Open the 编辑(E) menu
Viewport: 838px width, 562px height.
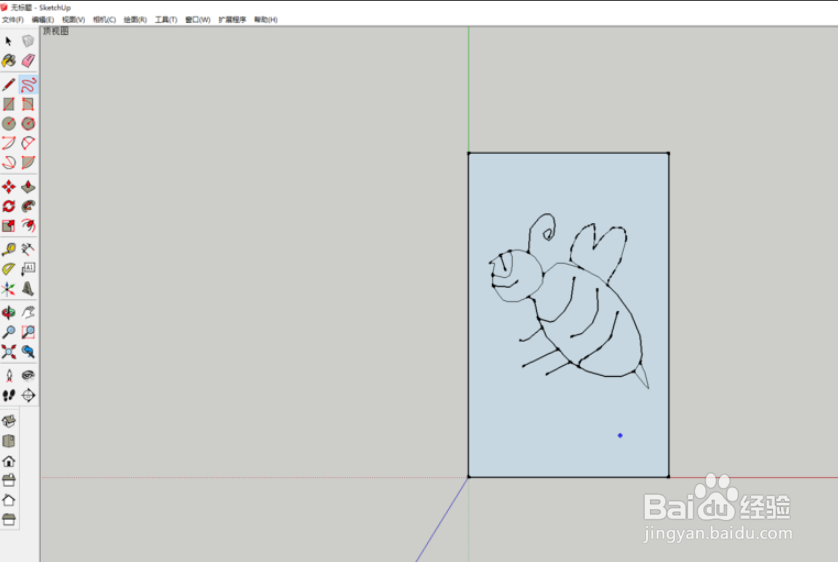tap(43, 20)
